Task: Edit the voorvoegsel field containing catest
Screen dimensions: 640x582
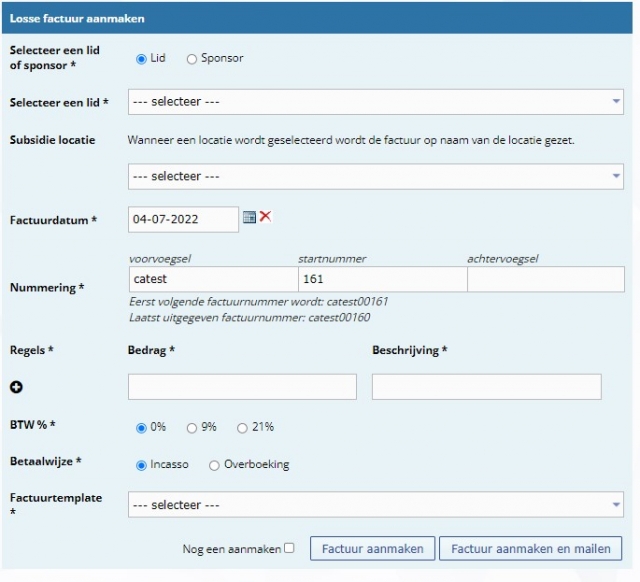Action: click(212, 280)
